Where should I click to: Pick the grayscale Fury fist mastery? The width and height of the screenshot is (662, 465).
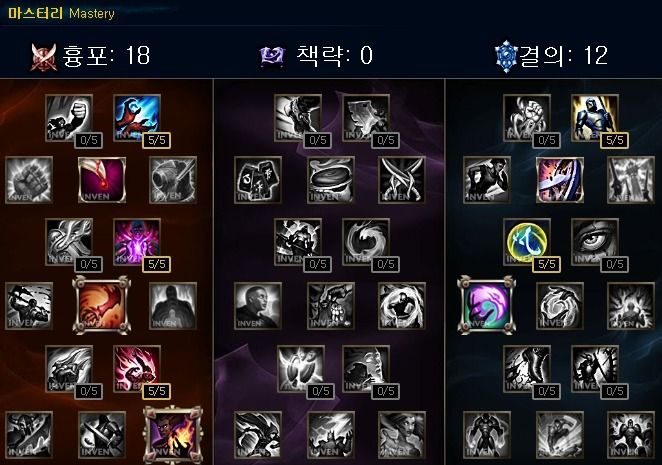[x=68, y=118]
